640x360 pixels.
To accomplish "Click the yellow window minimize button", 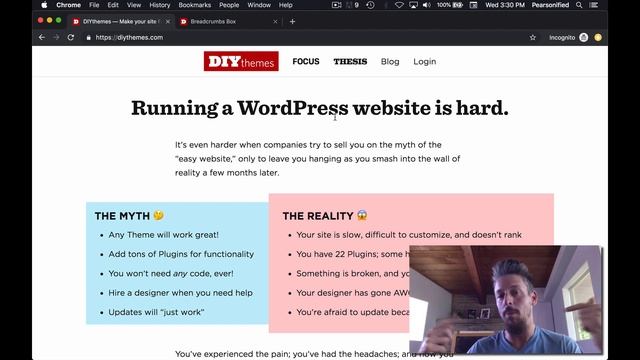I will (49, 20).
